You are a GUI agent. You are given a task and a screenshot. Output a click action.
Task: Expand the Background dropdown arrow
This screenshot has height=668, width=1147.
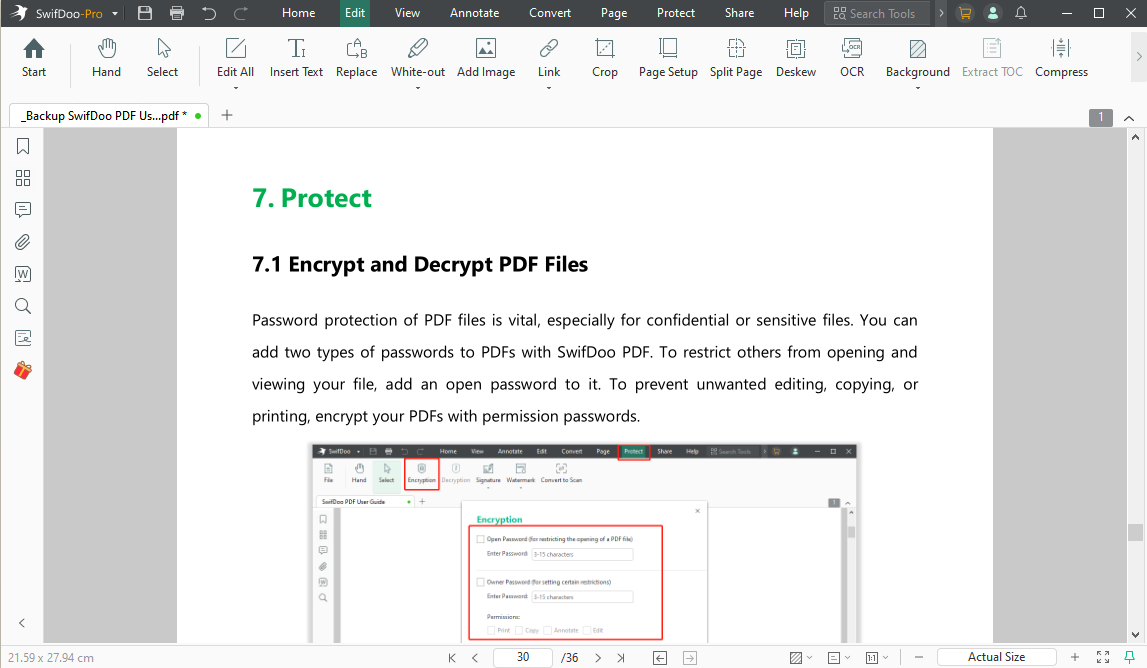click(917, 88)
